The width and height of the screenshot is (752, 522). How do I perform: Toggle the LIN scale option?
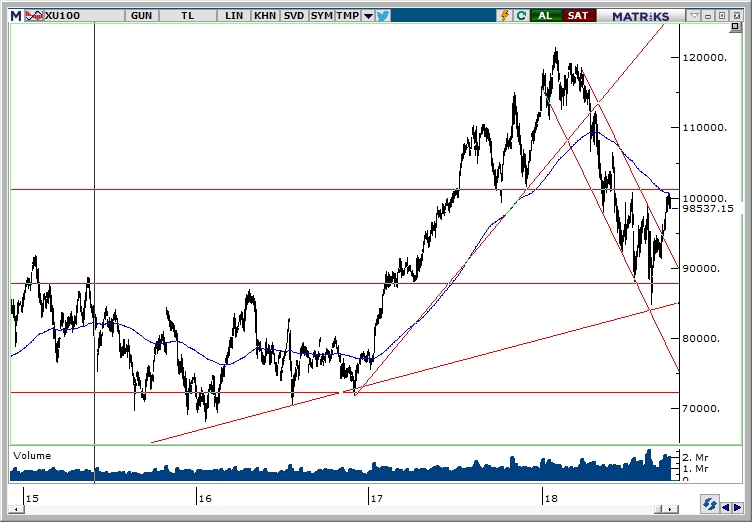pos(234,16)
